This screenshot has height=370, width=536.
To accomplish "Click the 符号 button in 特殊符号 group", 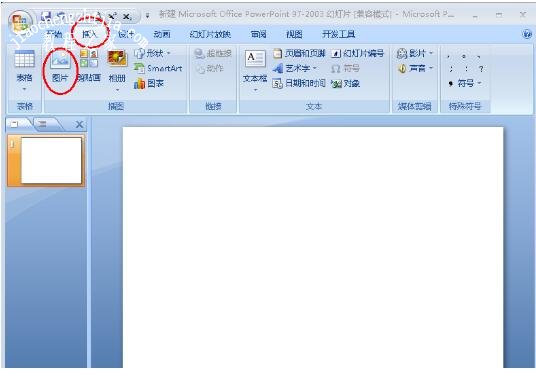I will pos(461,83).
